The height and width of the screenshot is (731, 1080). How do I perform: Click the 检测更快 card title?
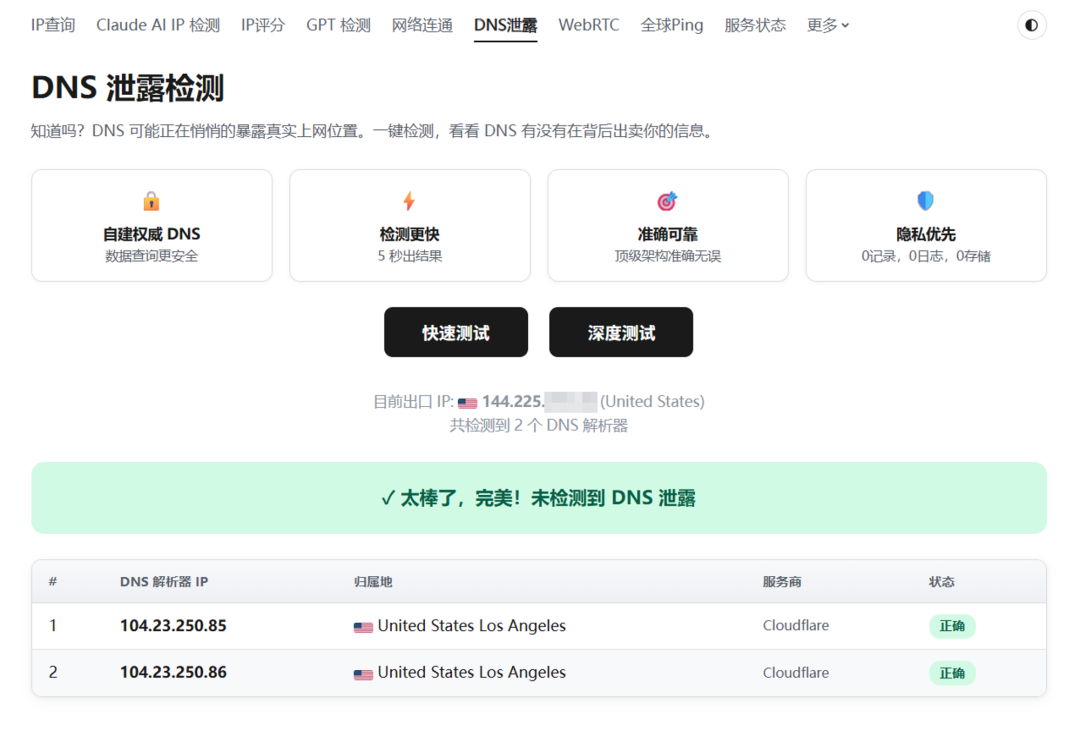(409, 234)
